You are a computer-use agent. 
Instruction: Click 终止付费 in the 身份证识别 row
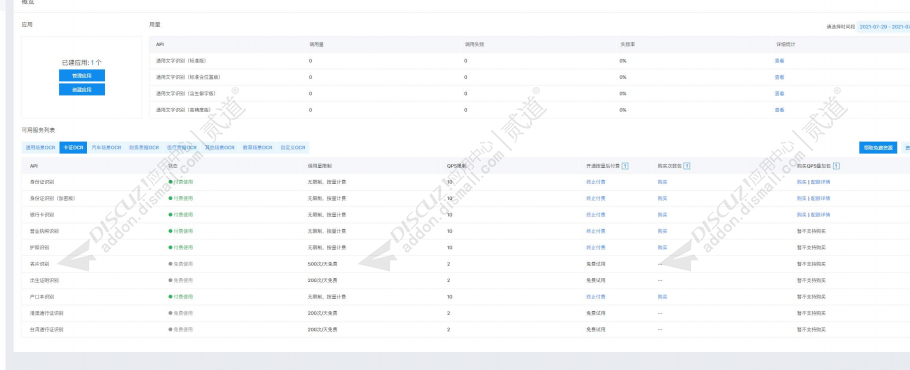tap(595, 182)
